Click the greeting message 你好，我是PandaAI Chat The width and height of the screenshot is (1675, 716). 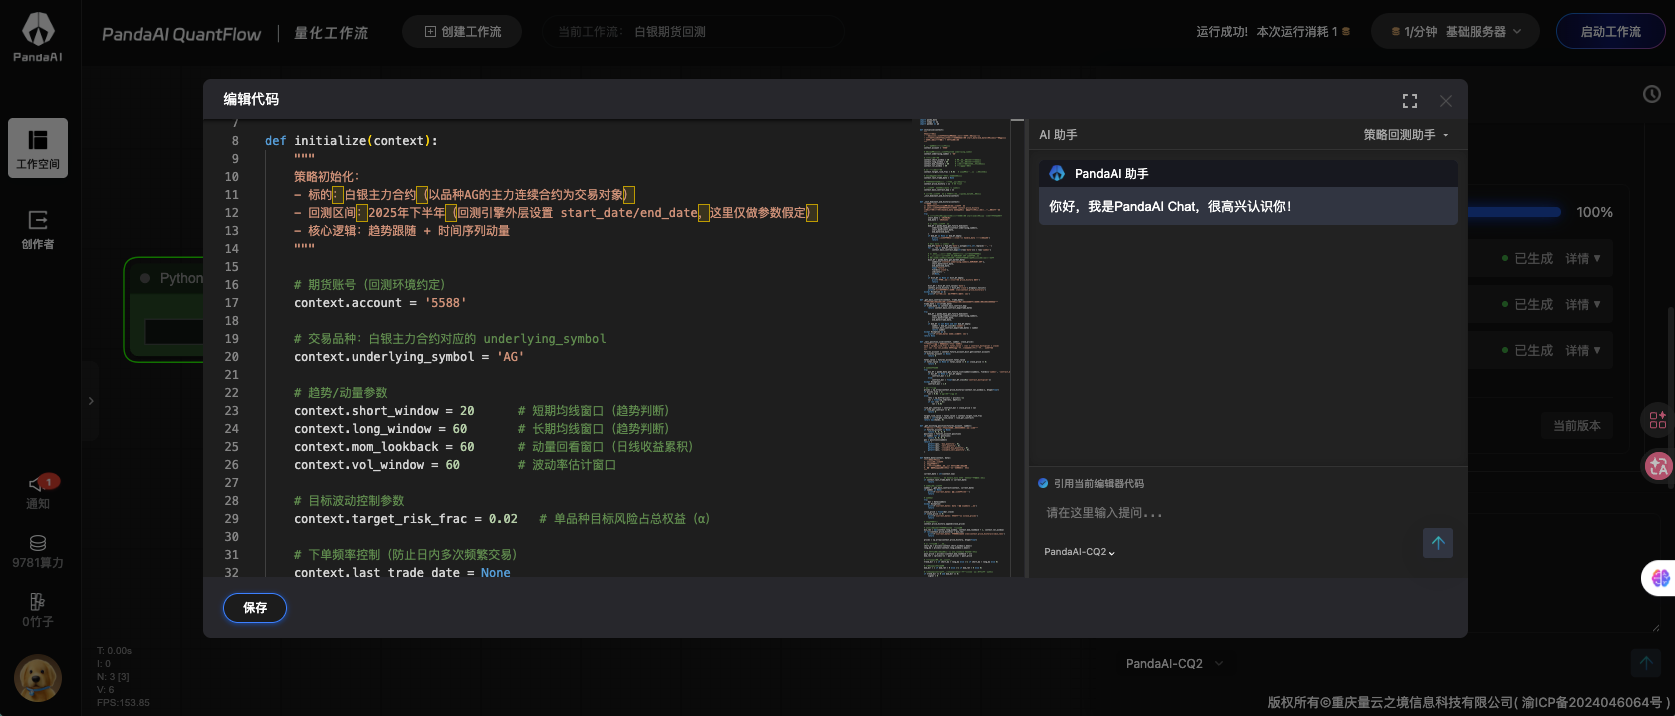click(x=1170, y=206)
